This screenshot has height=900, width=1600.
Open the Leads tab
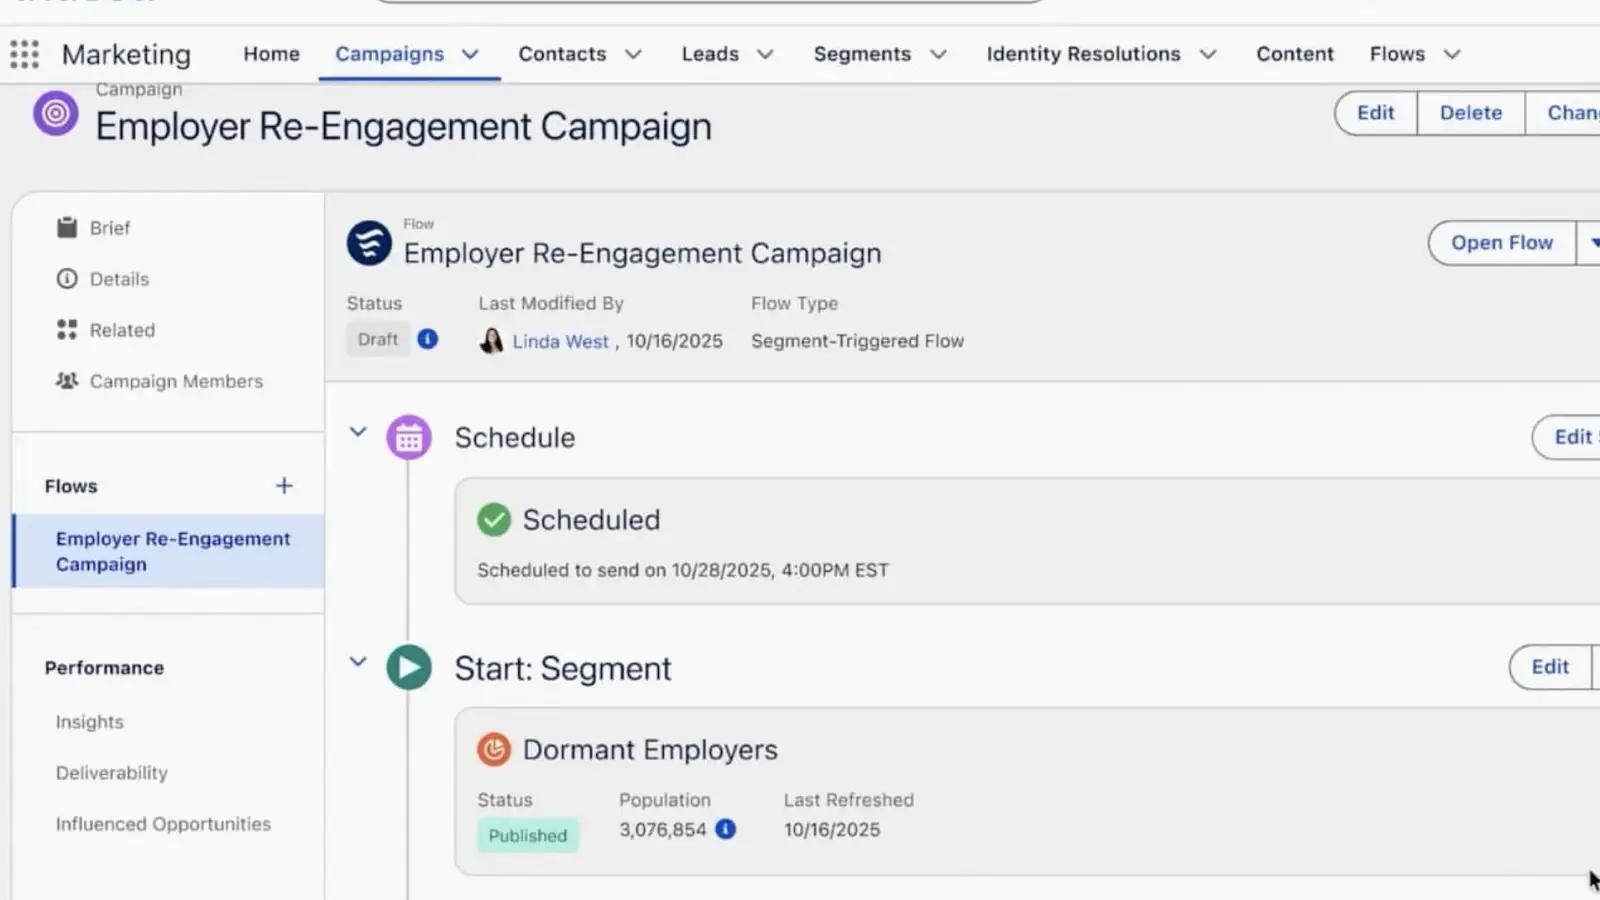[x=710, y=54]
